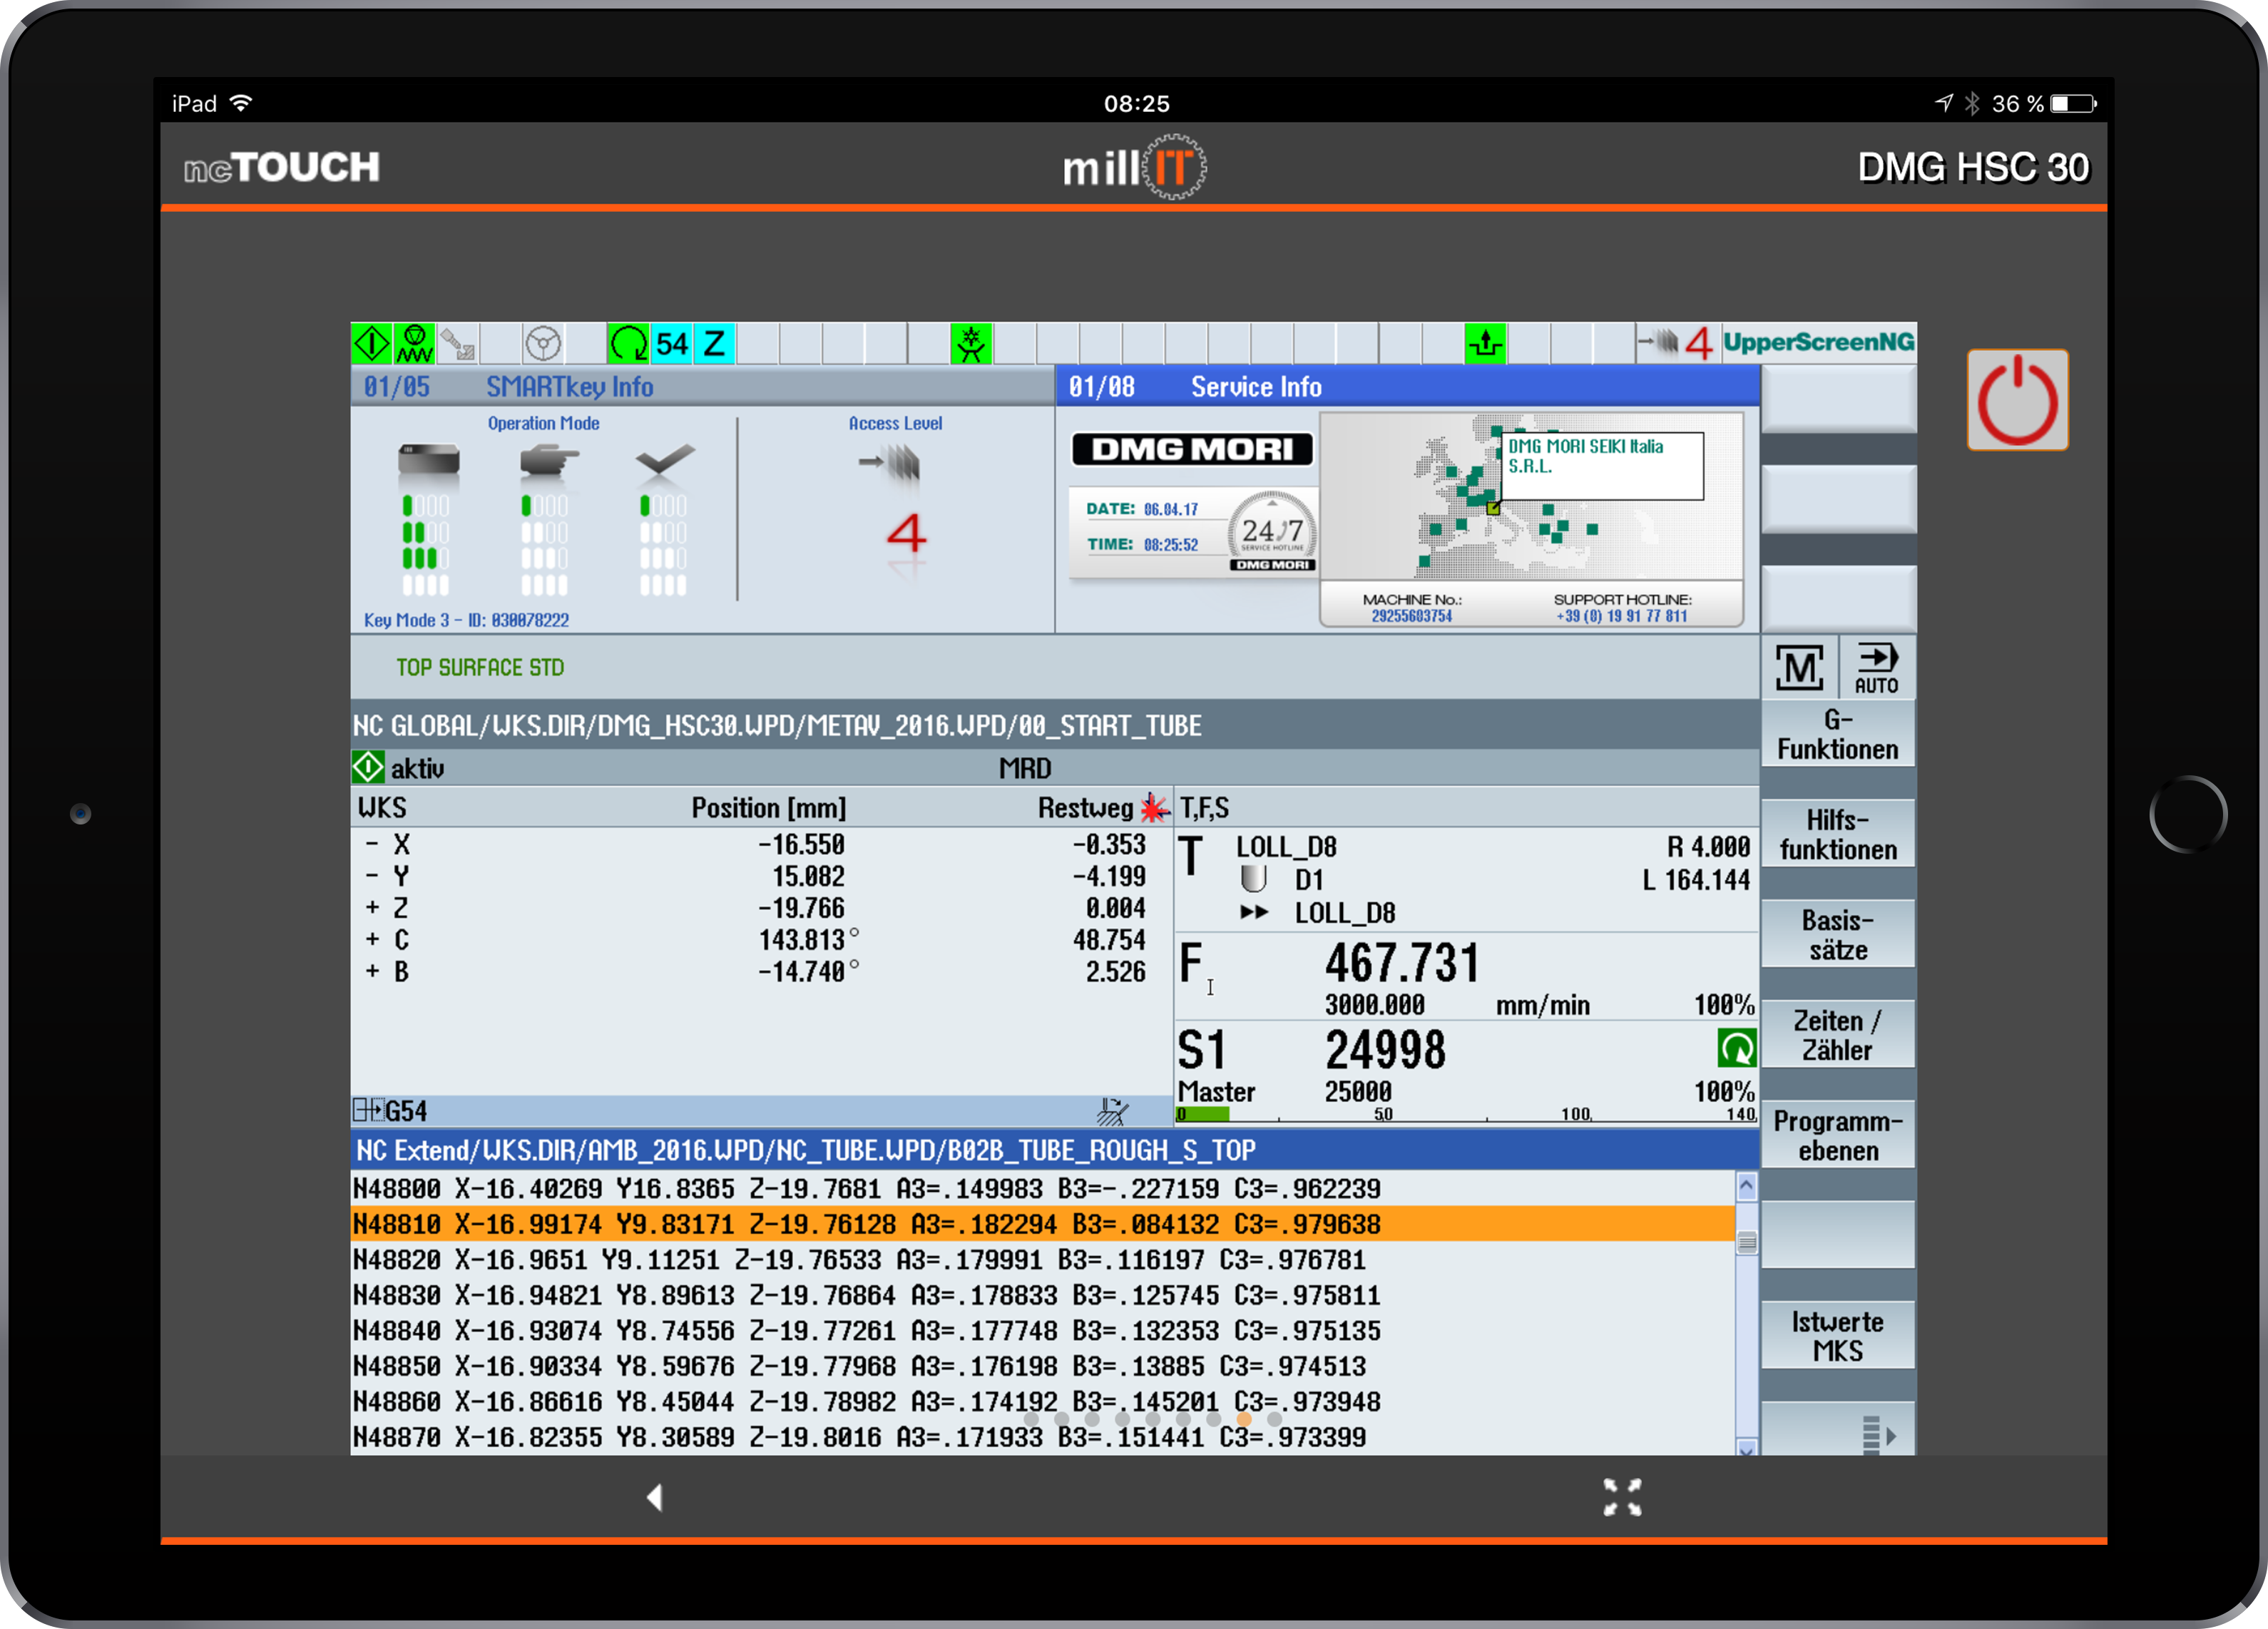Click the crossed tool icon near G54
Viewport: 2268px width, 1629px height.
[x=1112, y=1110]
